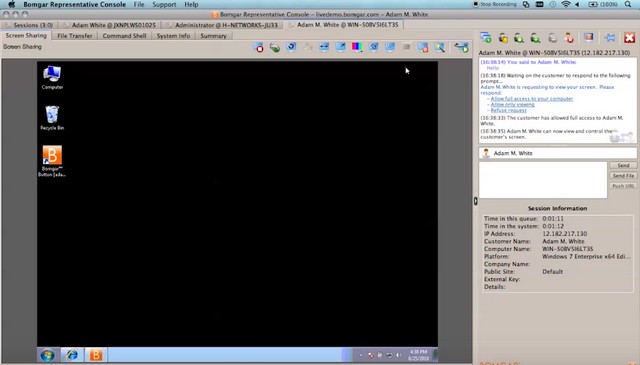Click the Push URL button
The height and width of the screenshot is (365, 640).
(x=623, y=186)
